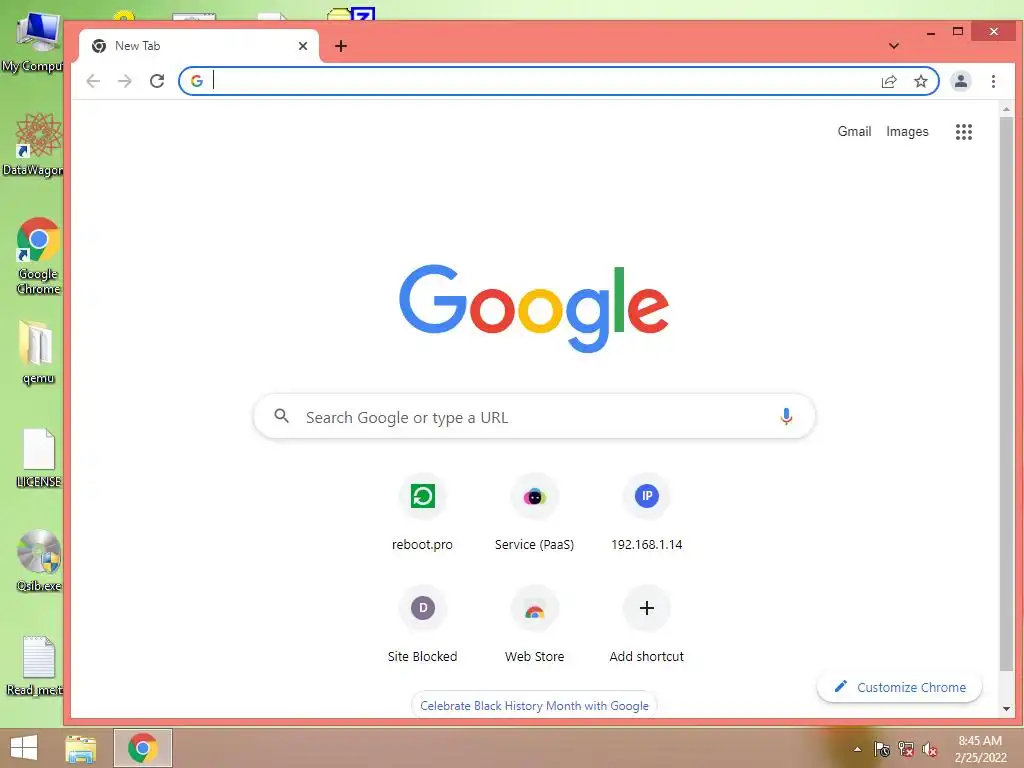Click the muted volume tray icon

930,749
